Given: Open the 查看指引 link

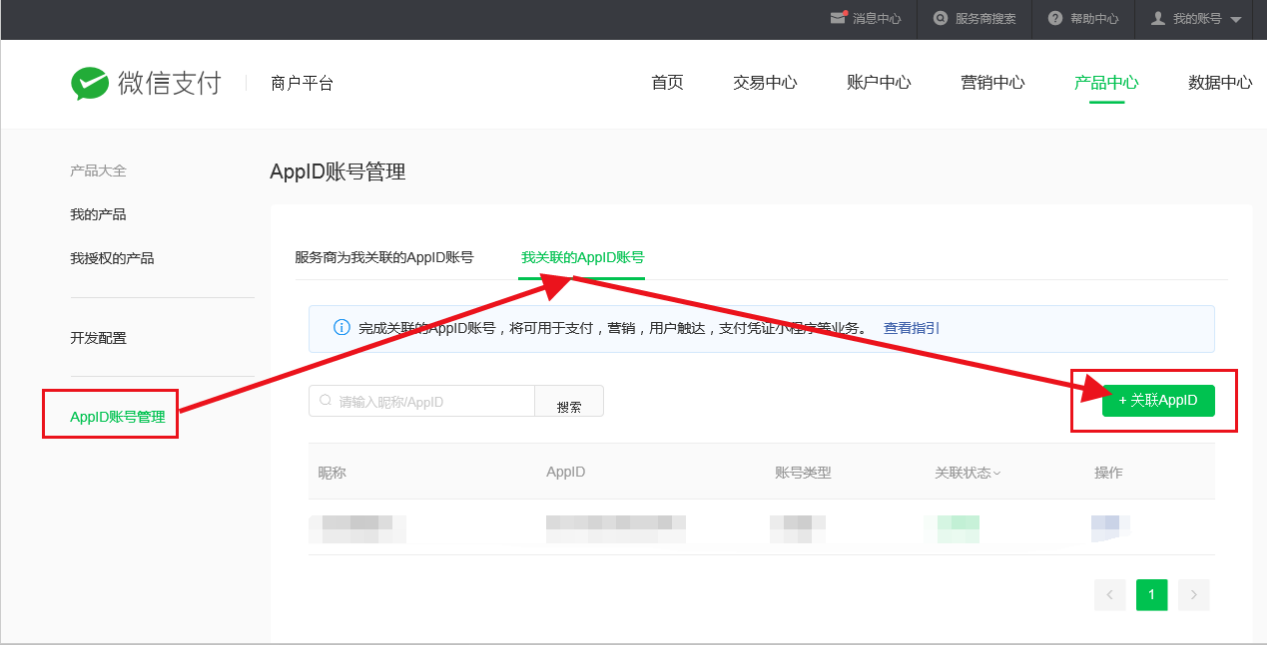Looking at the screenshot, I should pos(911,328).
